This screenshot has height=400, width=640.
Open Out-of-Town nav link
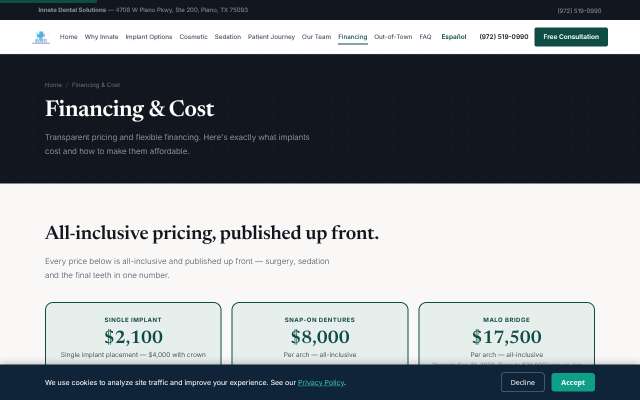point(393,37)
